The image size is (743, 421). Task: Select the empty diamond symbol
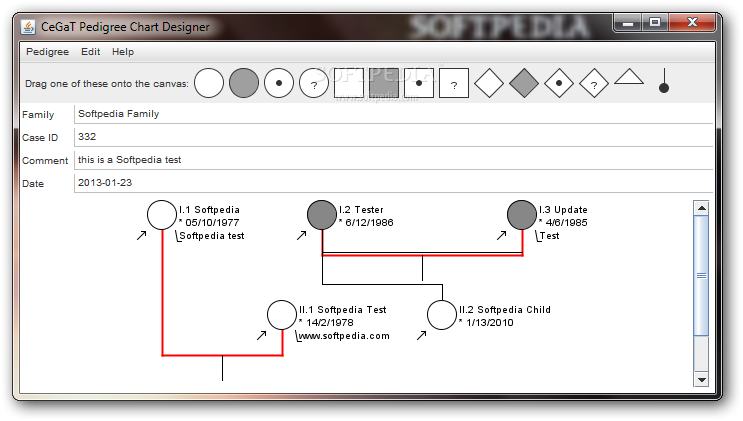(x=489, y=83)
